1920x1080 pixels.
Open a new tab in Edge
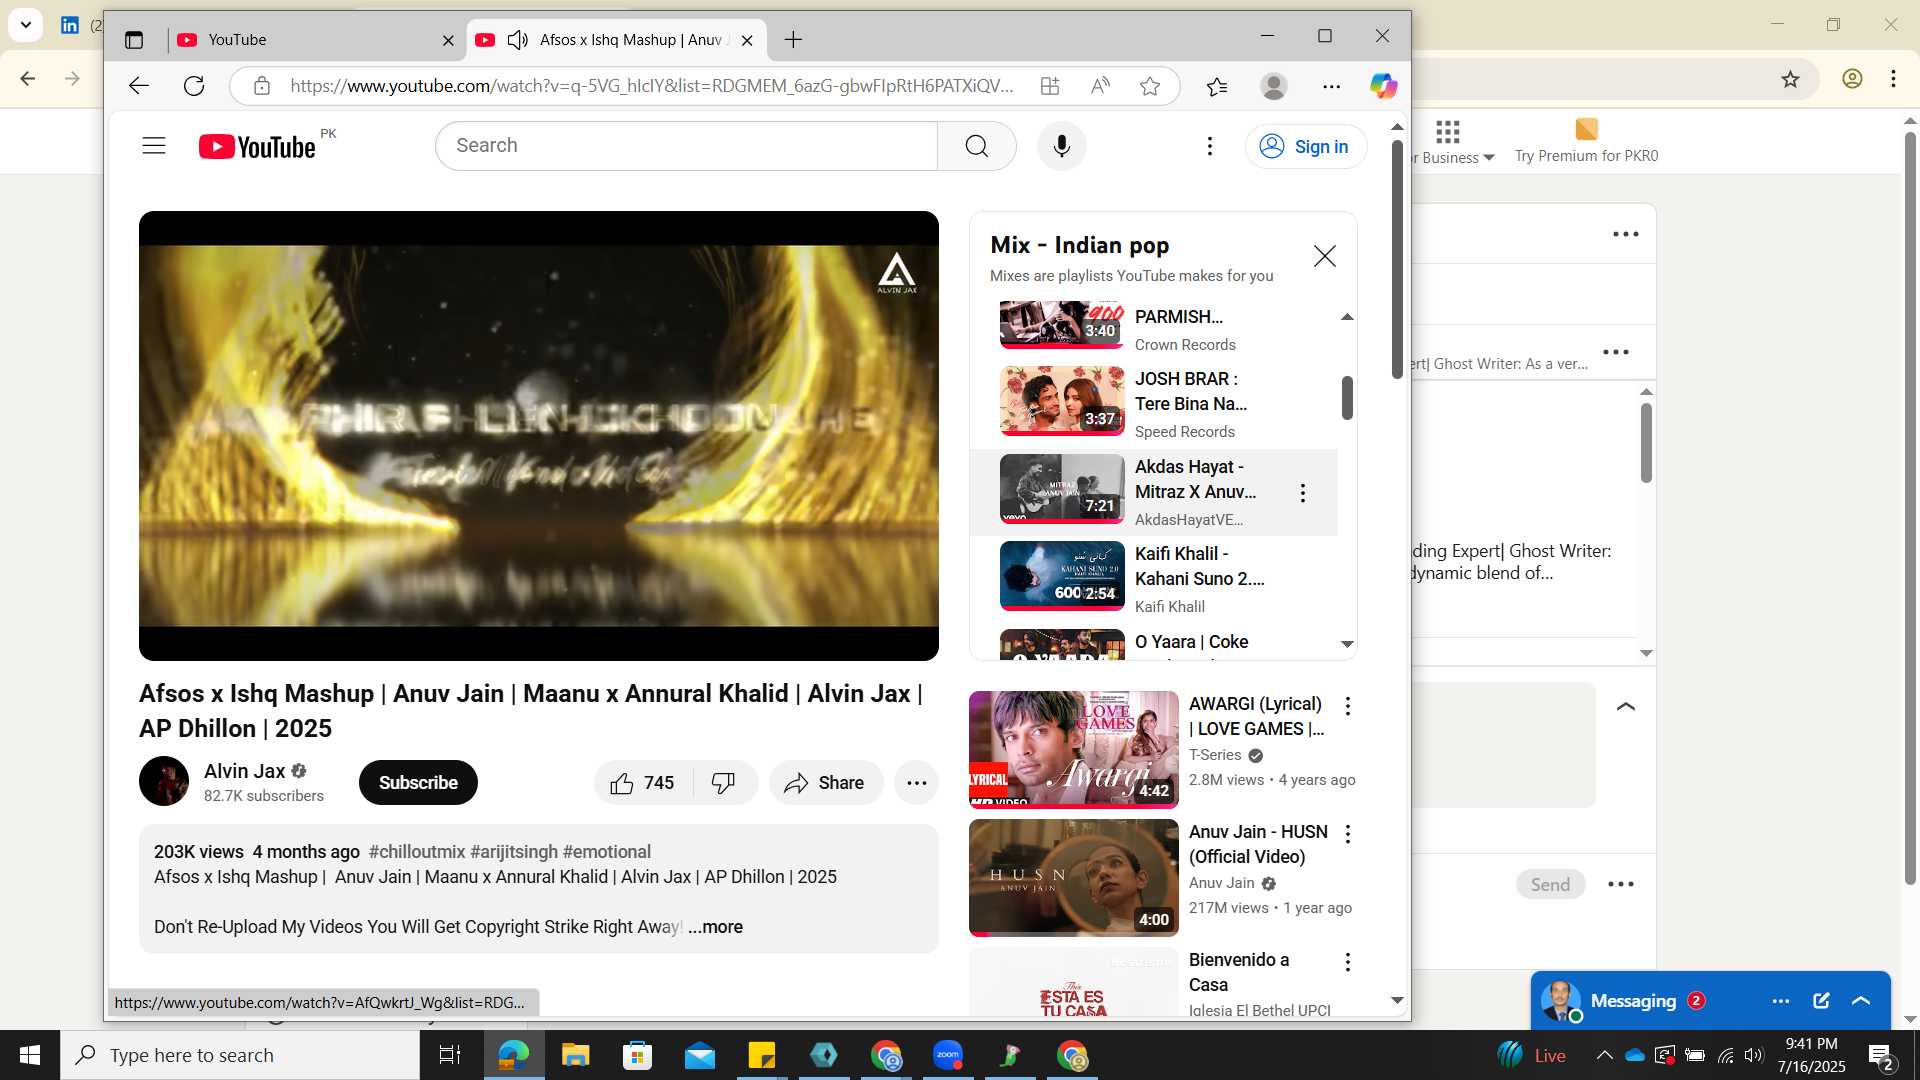click(x=793, y=40)
